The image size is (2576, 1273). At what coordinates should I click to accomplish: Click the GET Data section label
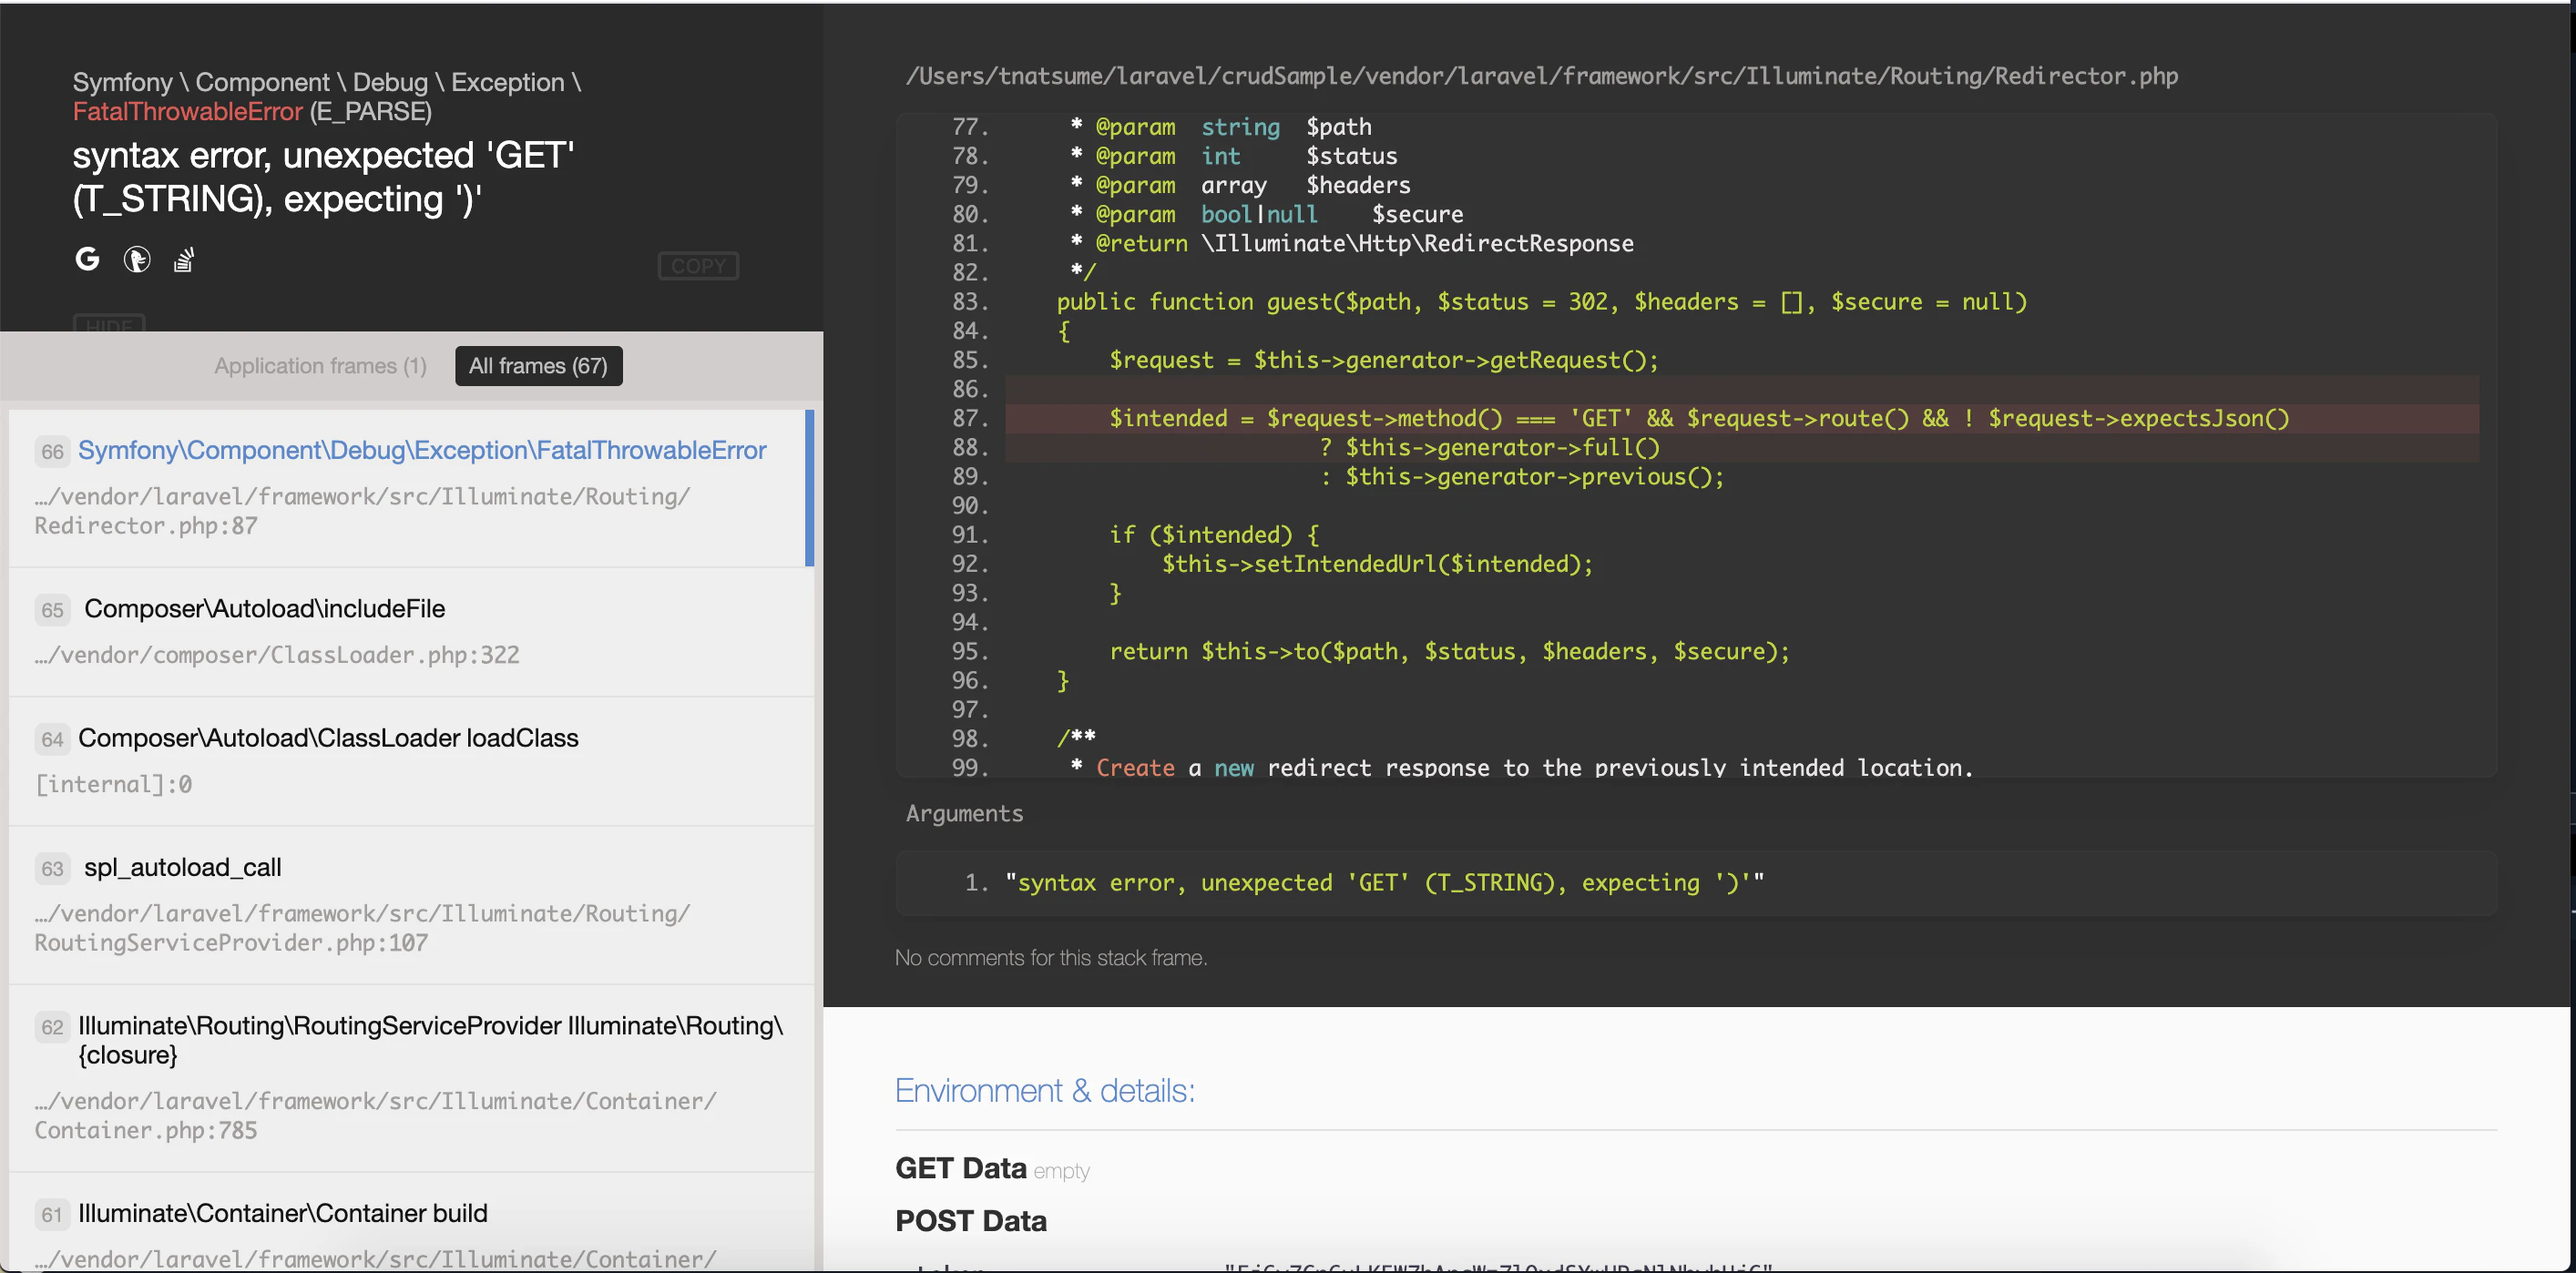click(960, 1168)
